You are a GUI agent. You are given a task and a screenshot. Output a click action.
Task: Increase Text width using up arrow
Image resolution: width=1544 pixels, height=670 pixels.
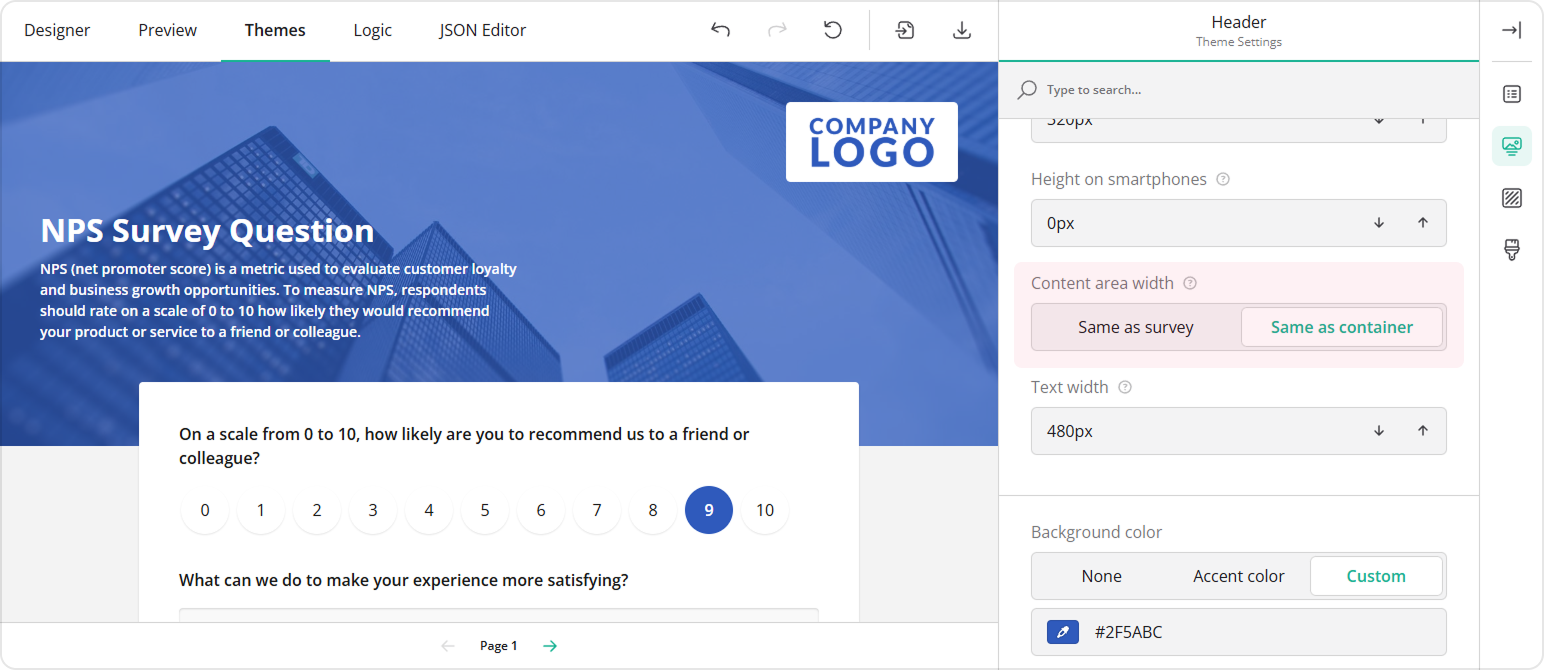(x=1423, y=431)
